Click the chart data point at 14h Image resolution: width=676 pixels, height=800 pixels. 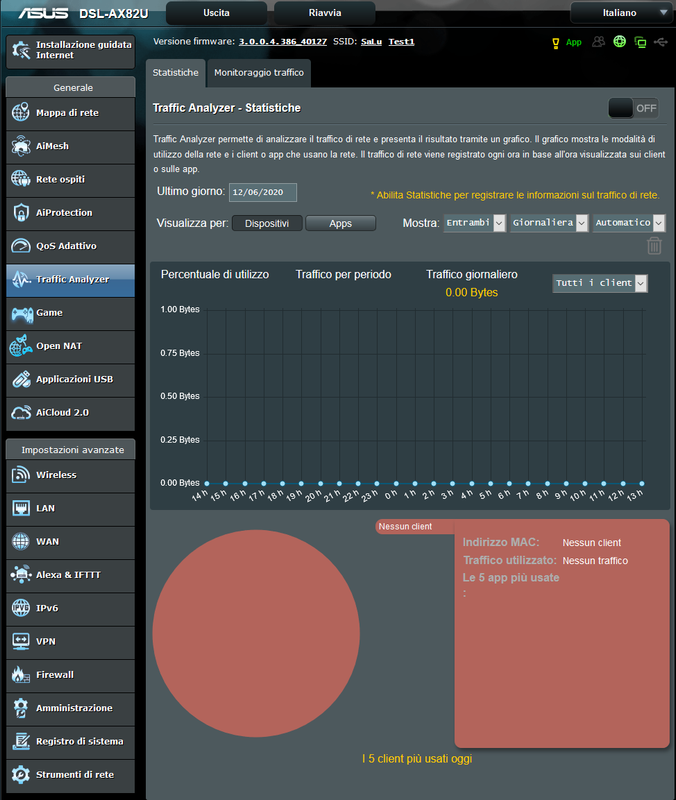tap(207, 483)
